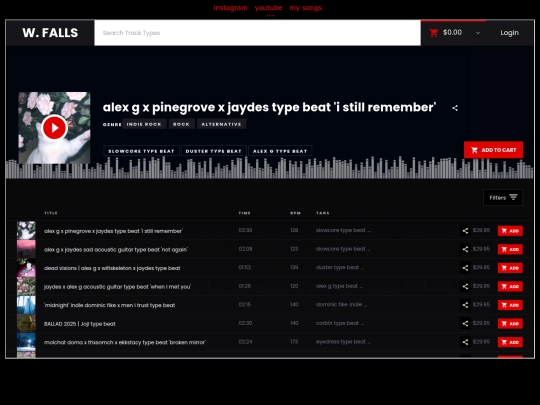Add 'when i met you' row to cart
Screen dimensions: 540x405
pos(510,287)
